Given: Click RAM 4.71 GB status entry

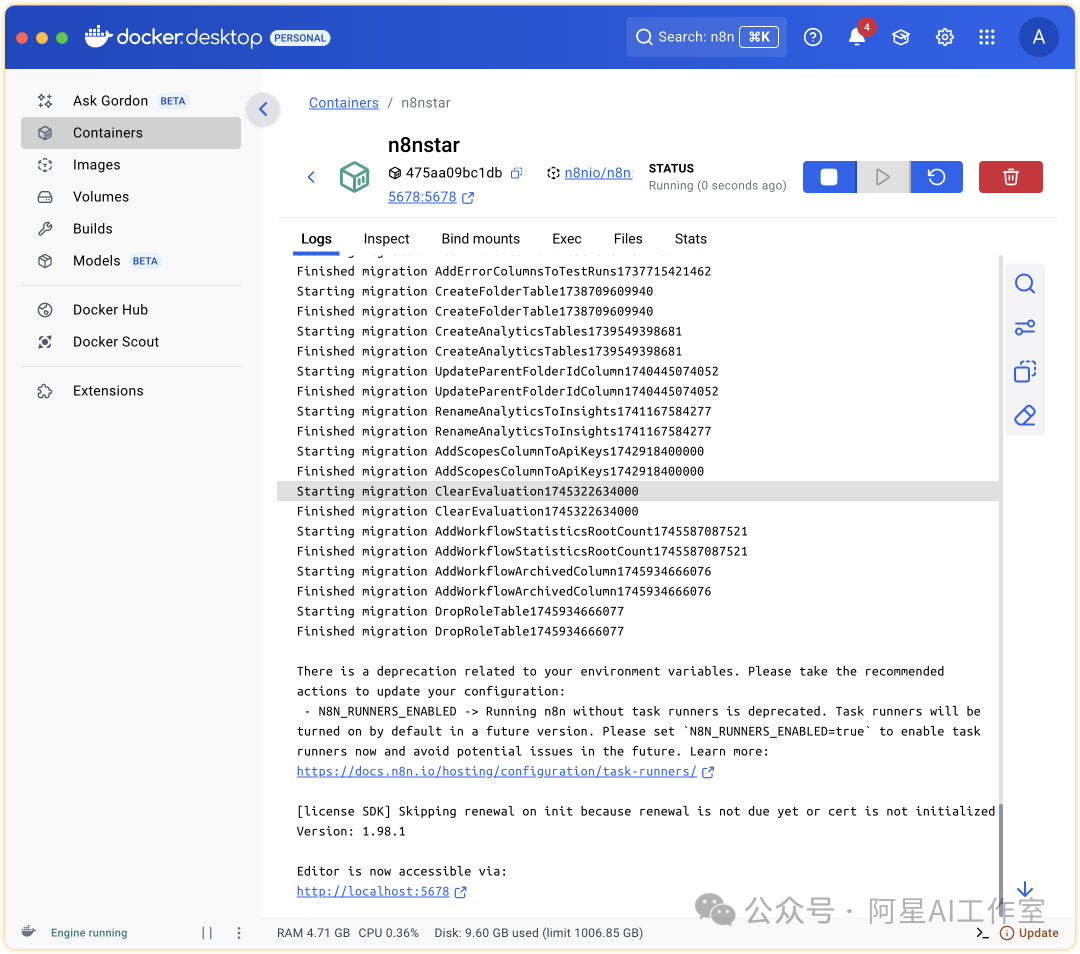Looking at the screenshot, I should 313,933.
